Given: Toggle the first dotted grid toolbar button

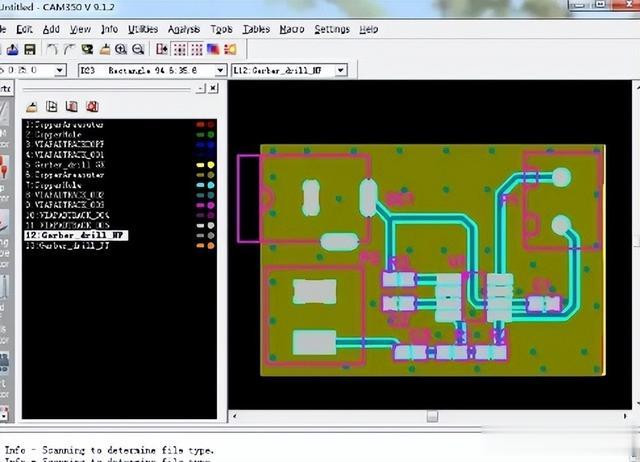Looking at the screenshot, I should point(180,49).
